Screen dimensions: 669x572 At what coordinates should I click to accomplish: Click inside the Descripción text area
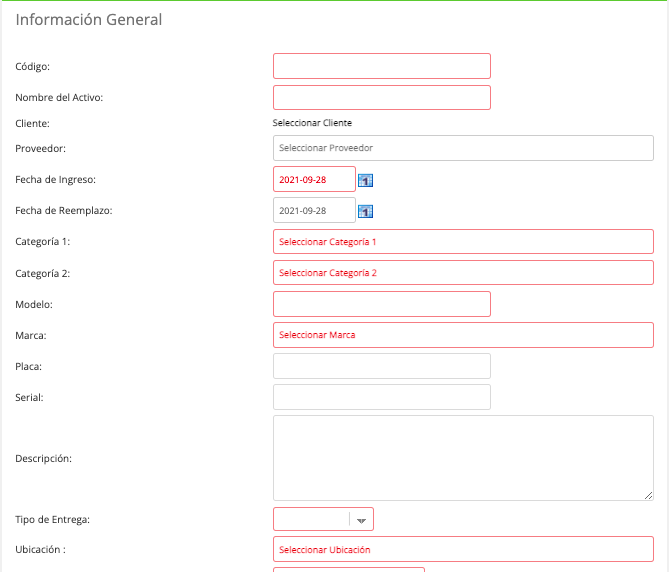coord(463,458)
